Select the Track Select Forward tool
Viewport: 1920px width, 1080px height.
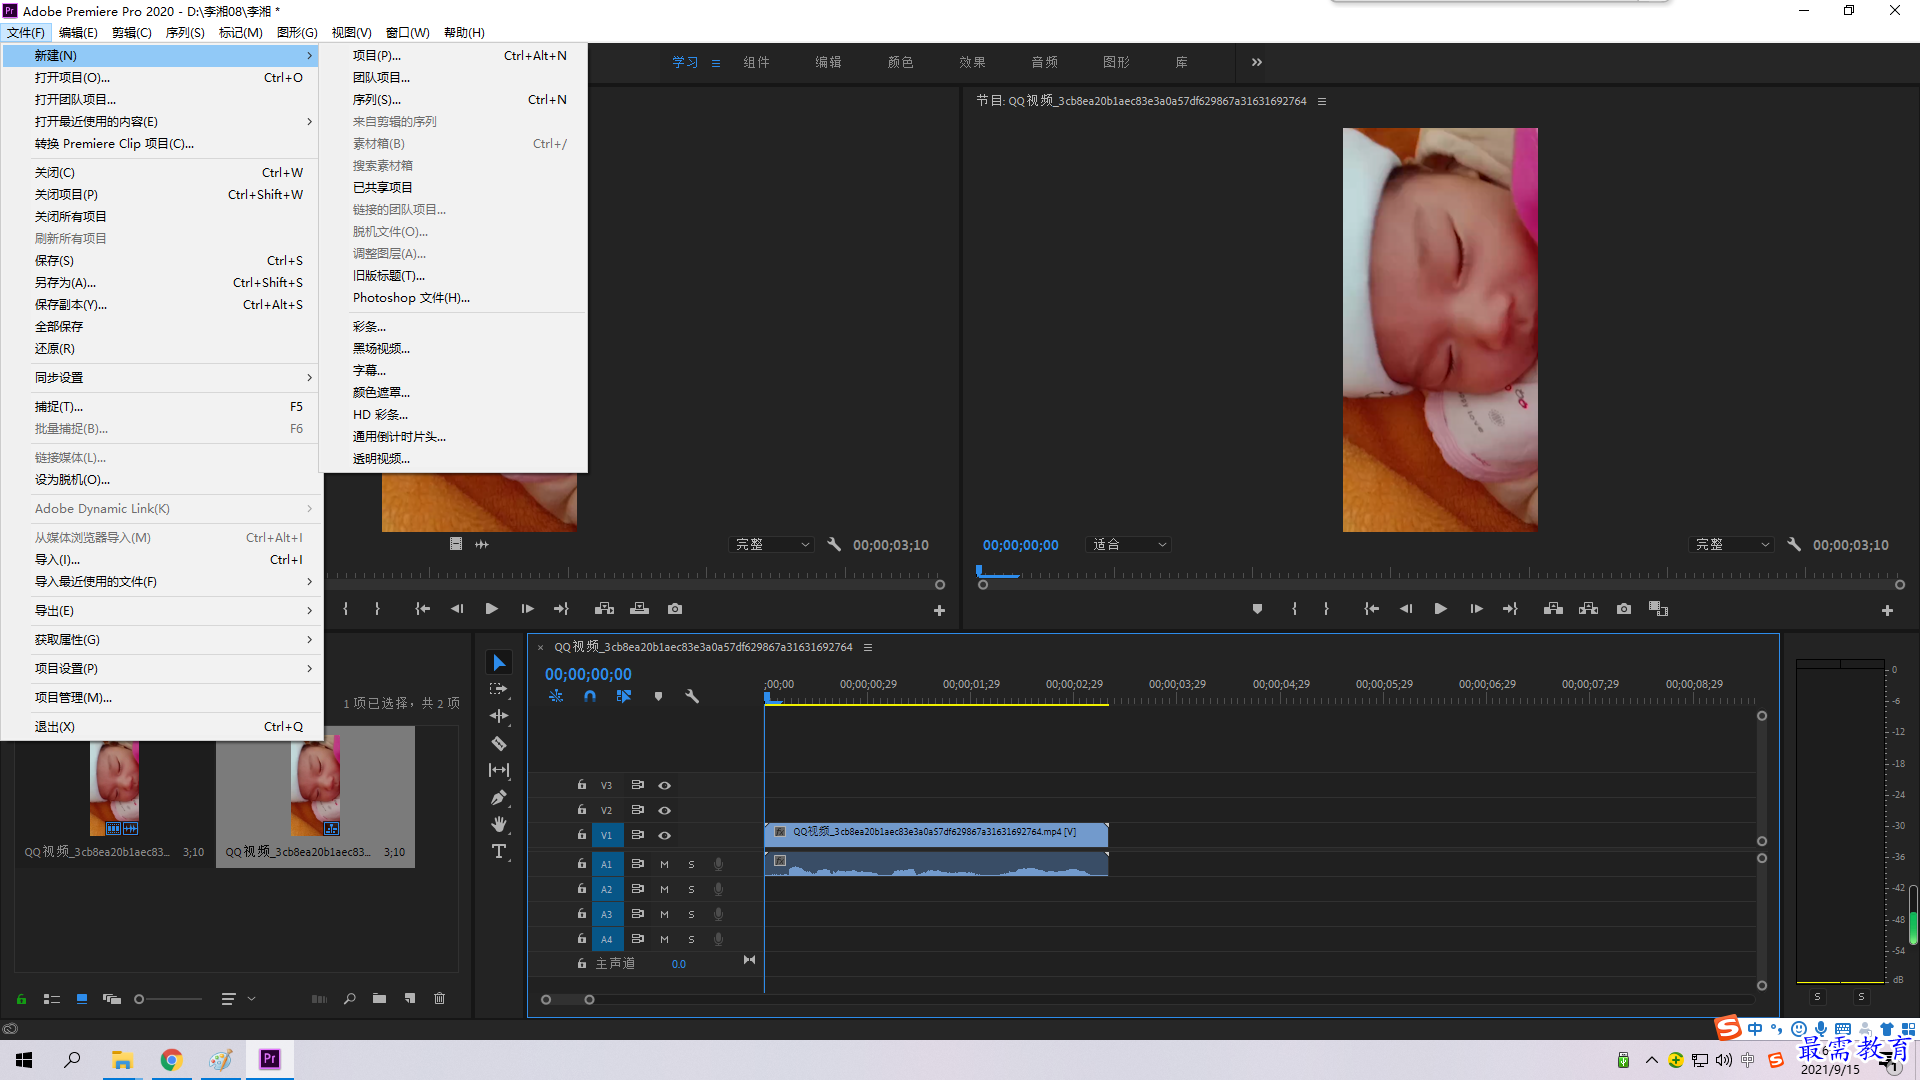click(498, 689)
